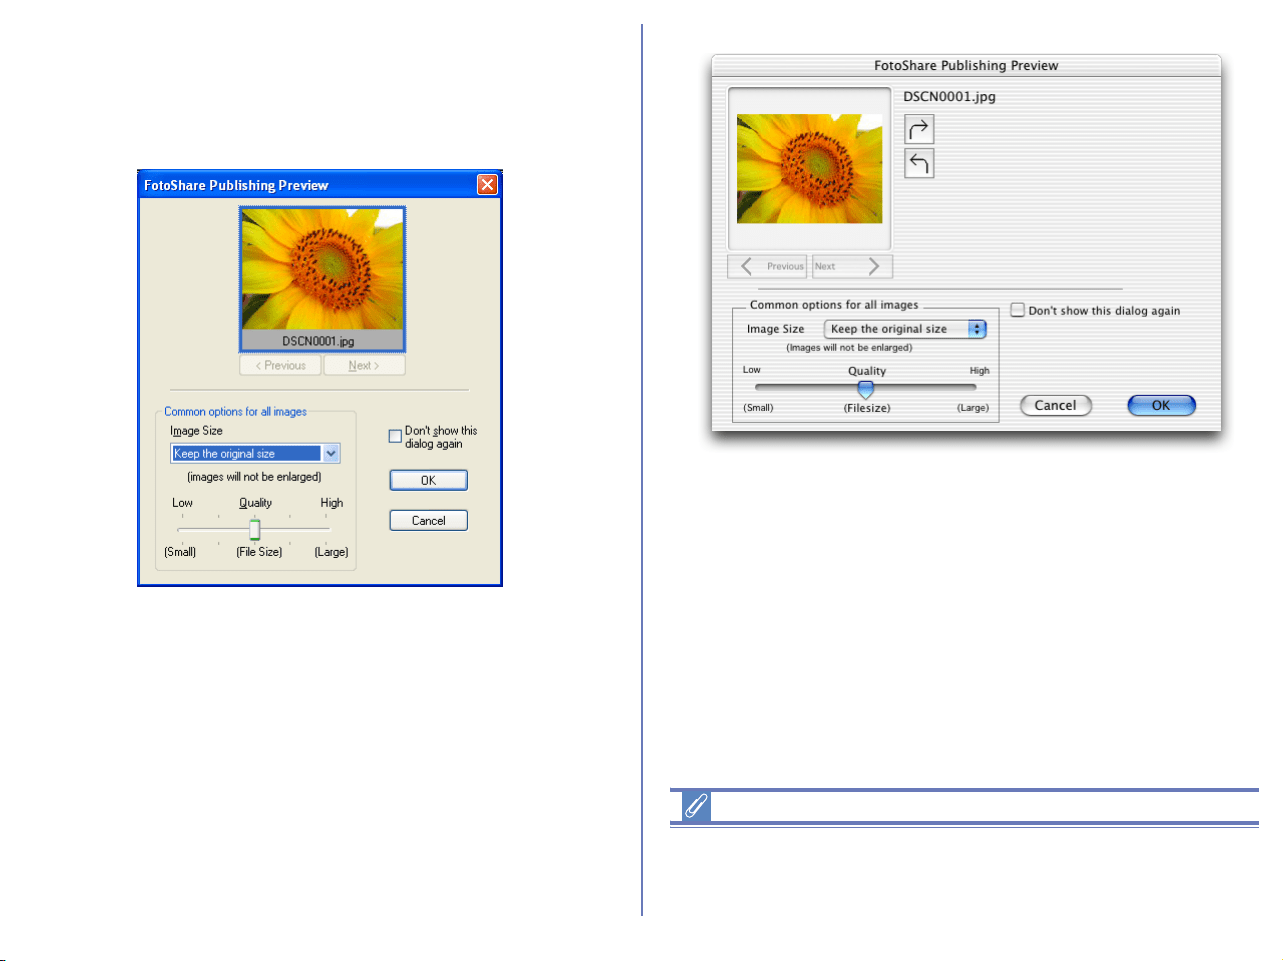Click DSCN0001.jpg caption under Windows thumbnail

pyautogui.click(x=318, y=341)
